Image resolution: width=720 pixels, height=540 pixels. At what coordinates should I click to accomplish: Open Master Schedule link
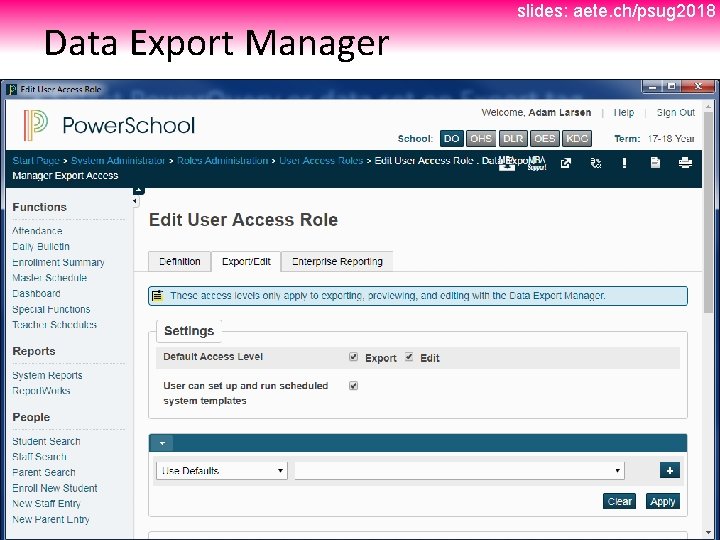pos(50,277)
